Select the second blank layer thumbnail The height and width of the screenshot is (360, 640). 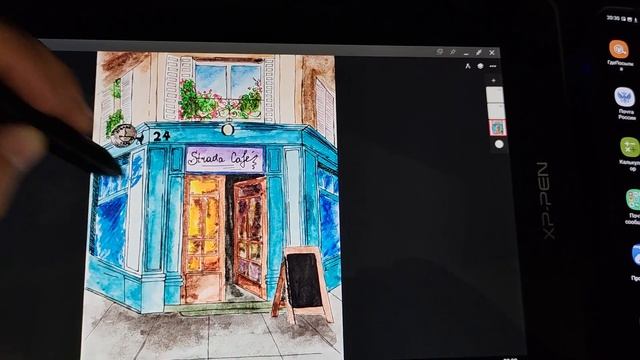pyautogui.click(x=496, y=111)
